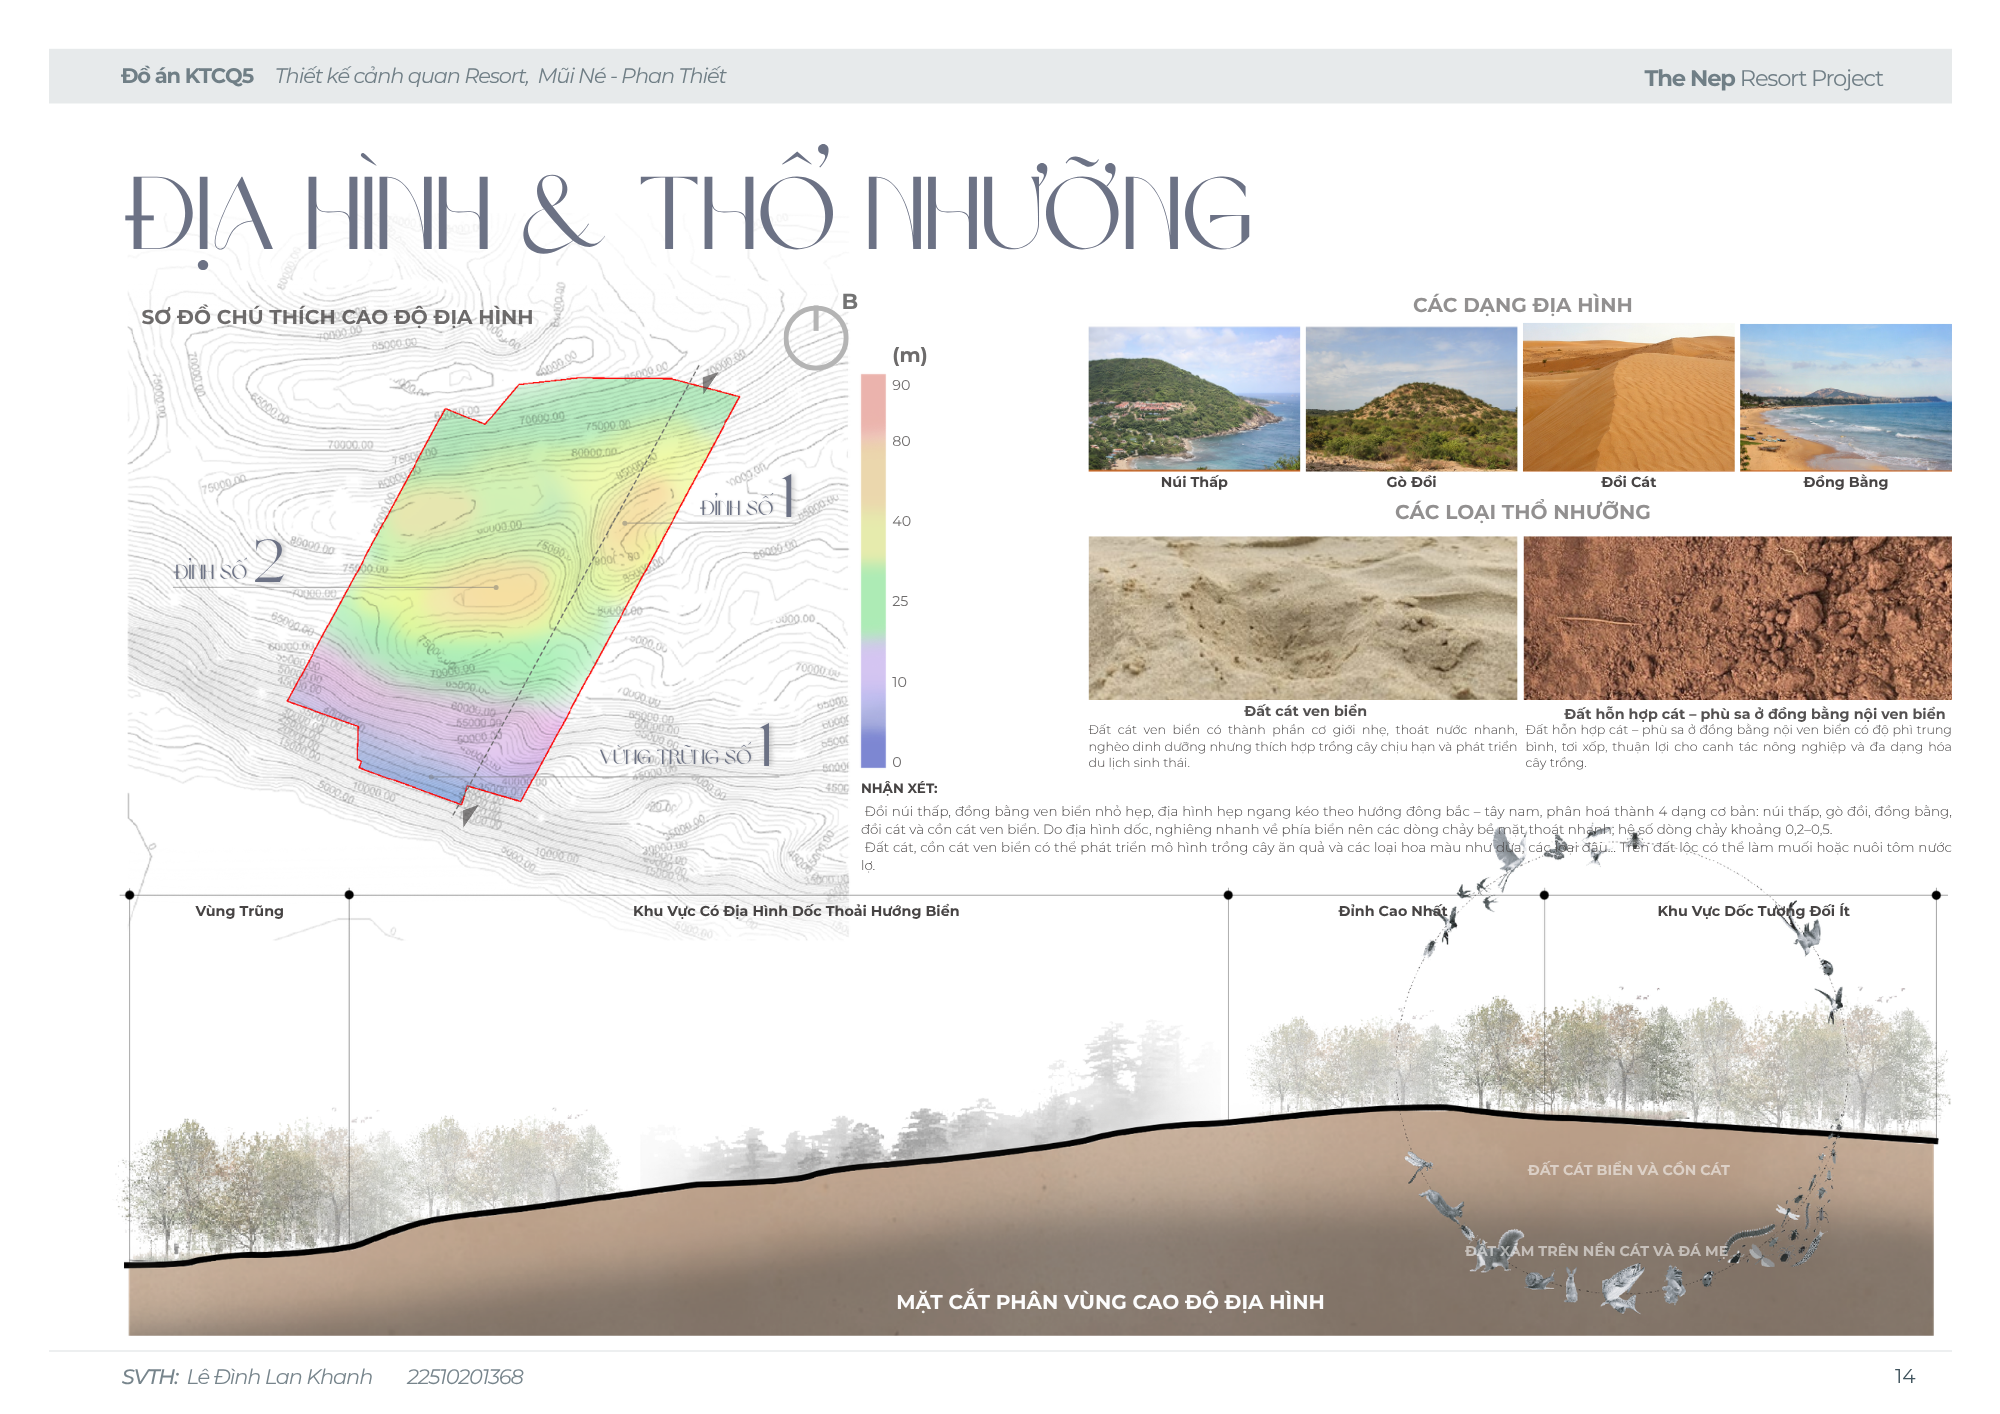Click the north compass icon
This screenshot has width=2000, height=1414.
815,338
